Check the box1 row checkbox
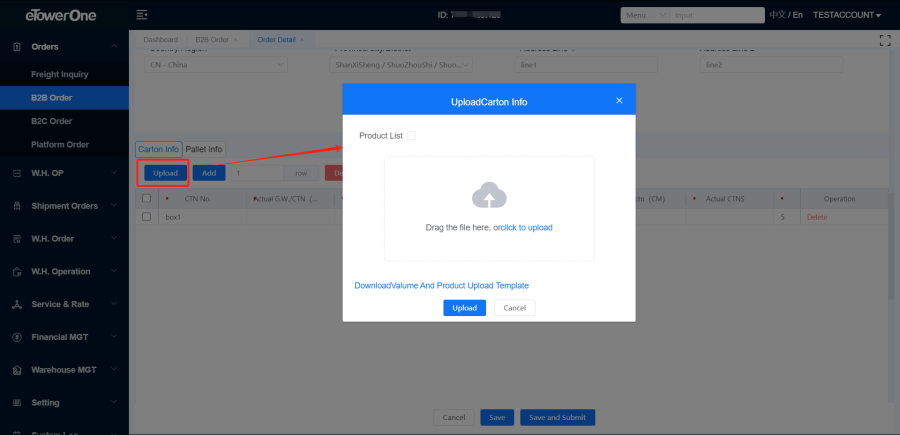The width and height of the screenshot is (900, 435). click(147, 216)
